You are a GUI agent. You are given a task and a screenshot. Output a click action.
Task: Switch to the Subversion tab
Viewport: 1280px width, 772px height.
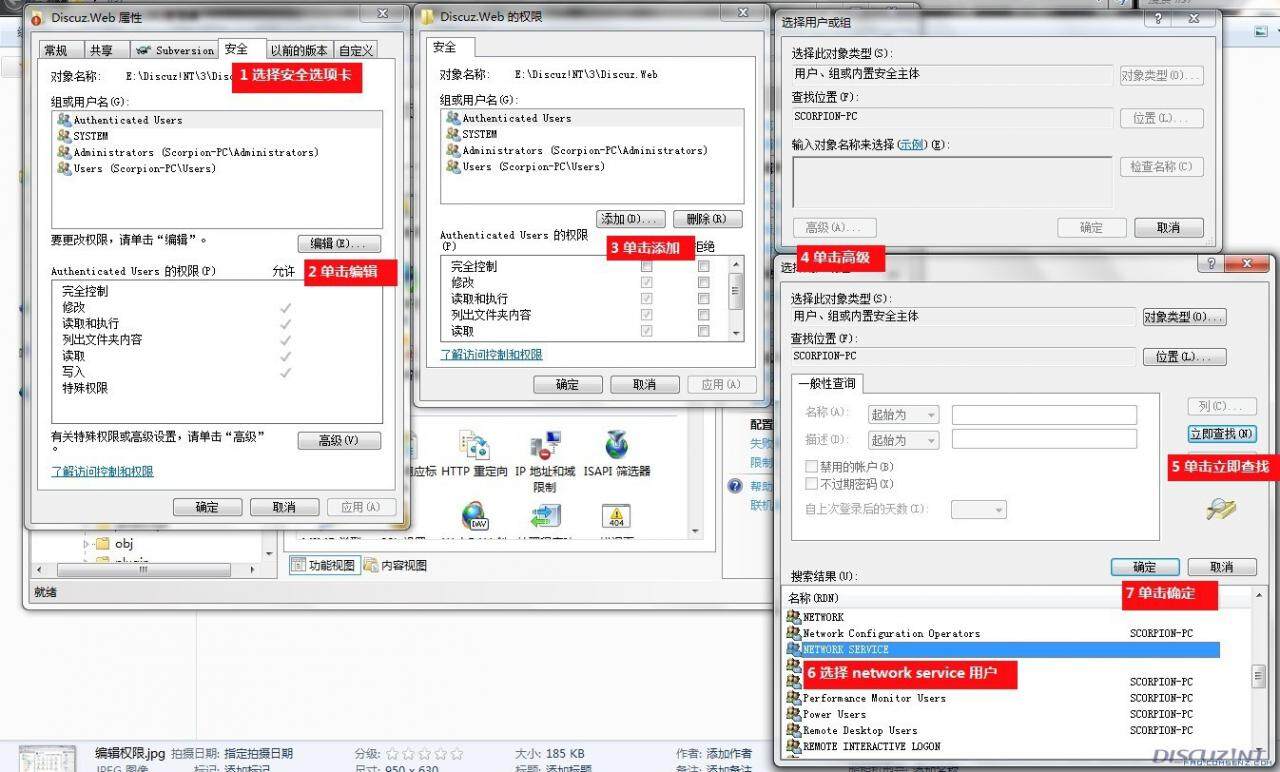(175, 51)
